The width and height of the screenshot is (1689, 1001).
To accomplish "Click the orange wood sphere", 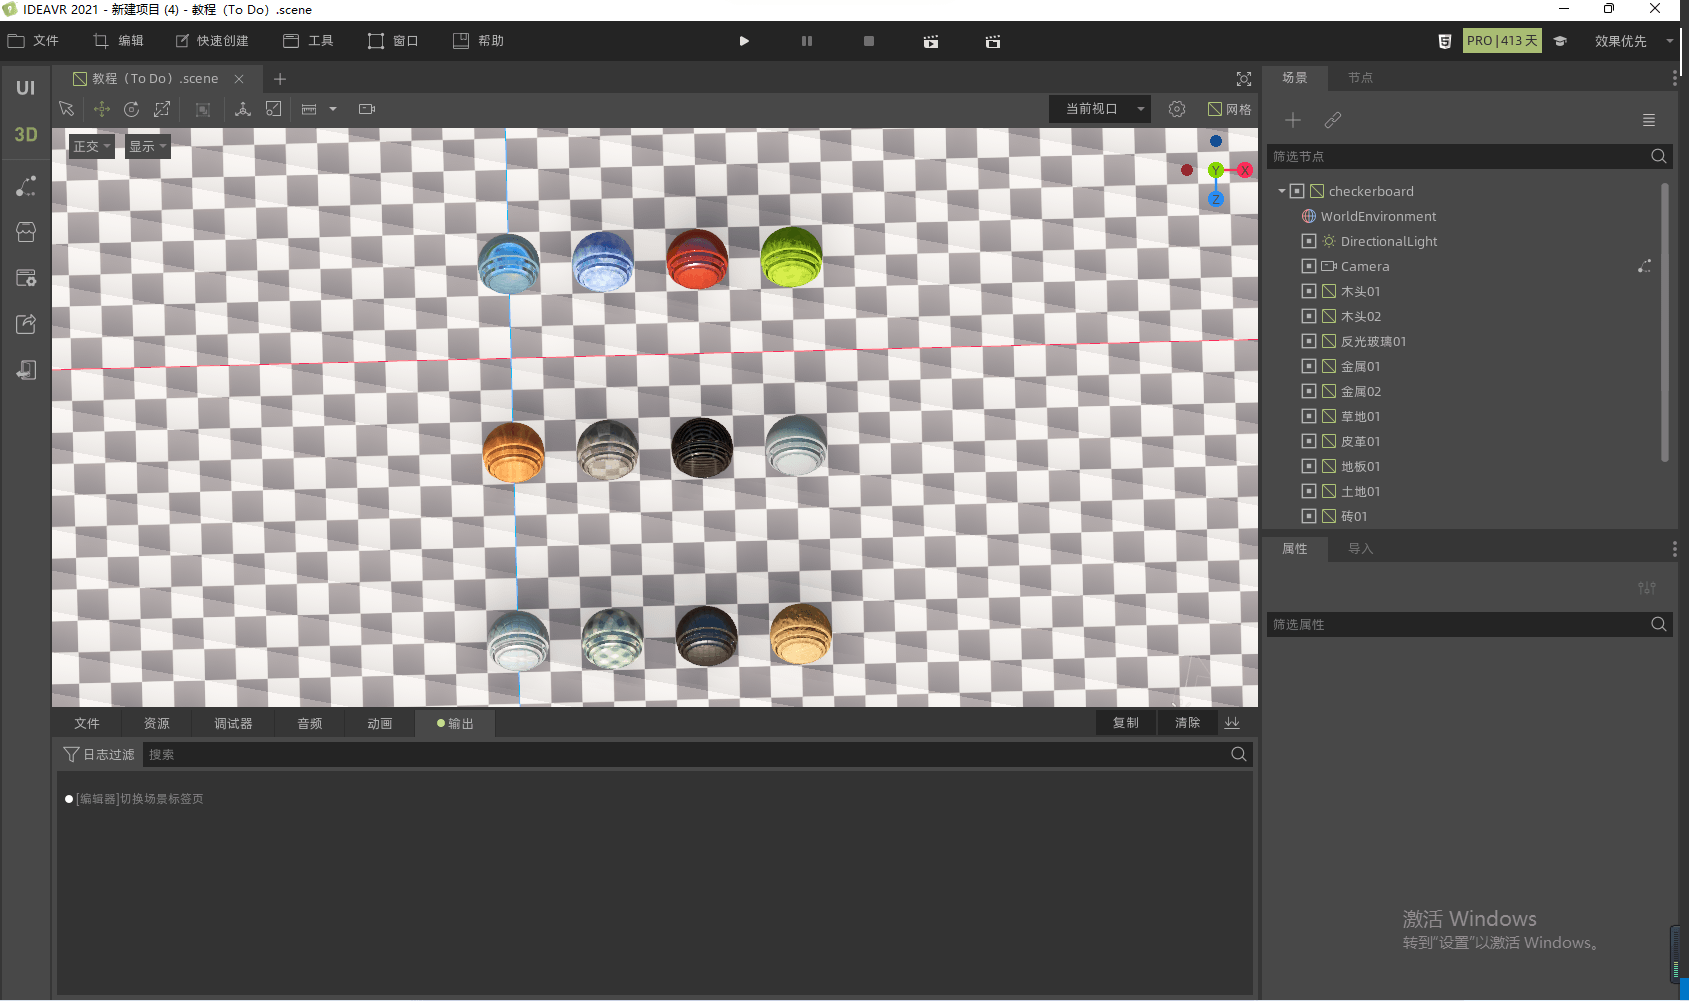I will coord(514,452).
